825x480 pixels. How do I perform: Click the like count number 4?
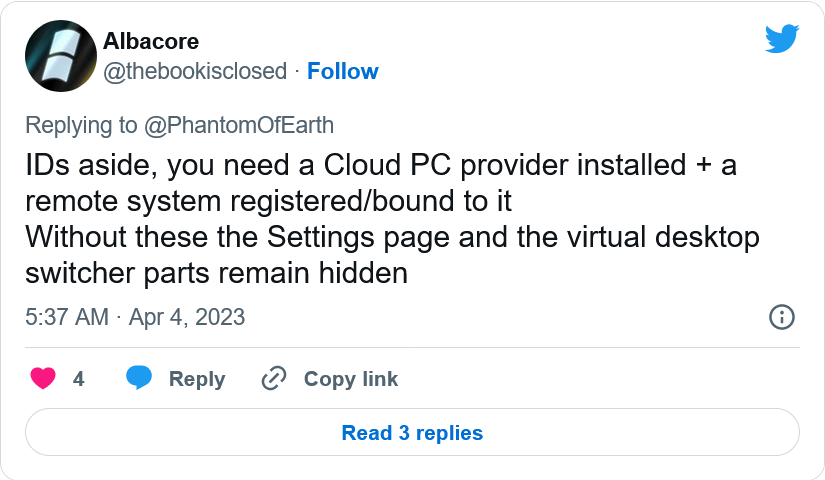click(x=78, y=379)
